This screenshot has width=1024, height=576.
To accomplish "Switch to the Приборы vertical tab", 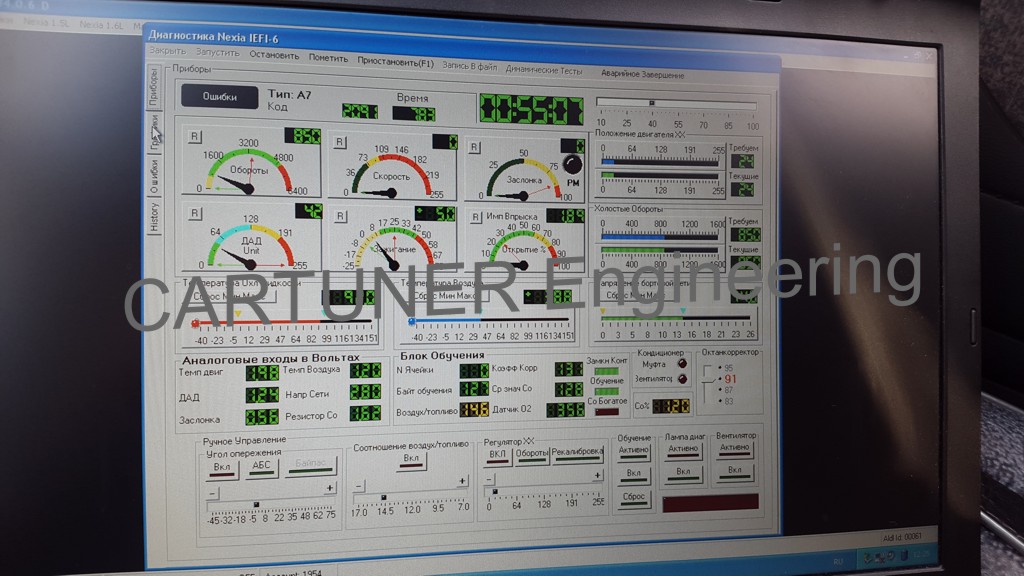I will pyautogui.click(x=153, y=87).
